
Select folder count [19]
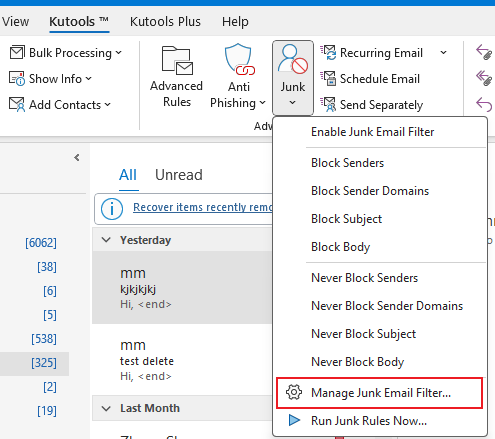pyautogui.click(x=47, y=411)
